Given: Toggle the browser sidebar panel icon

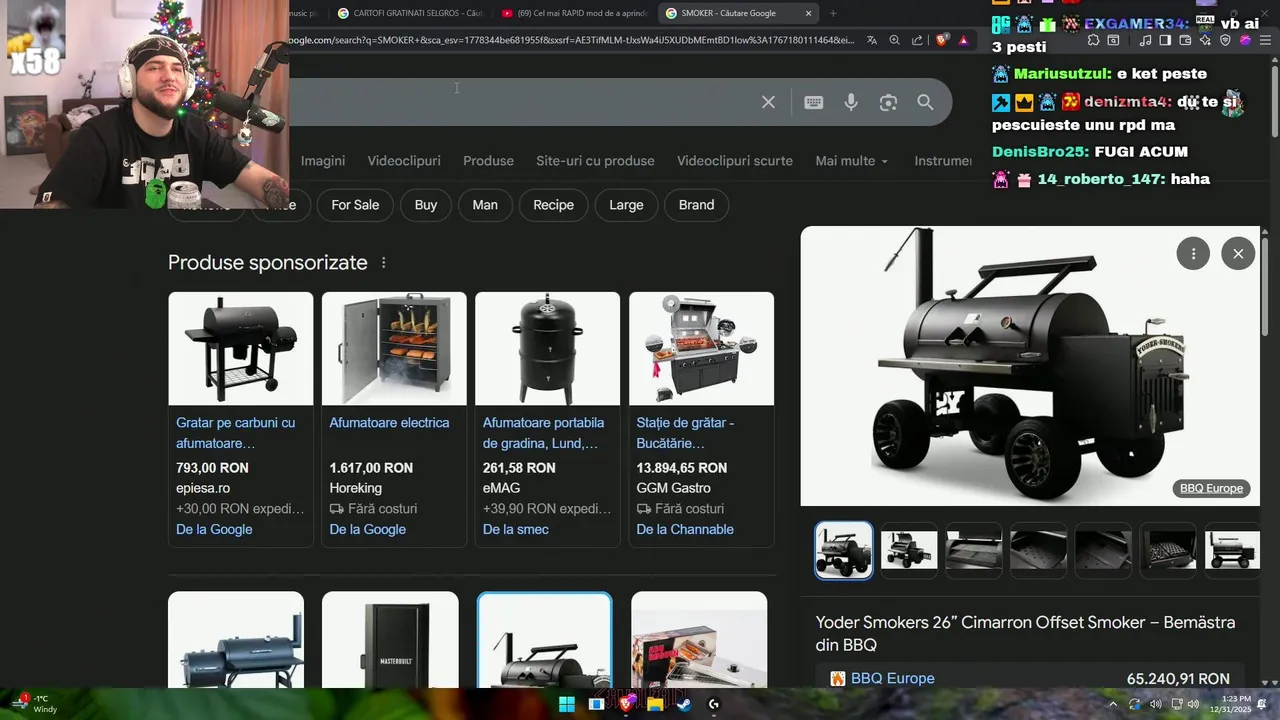Looking at the screenshot, I should [x=1166, y=40].
